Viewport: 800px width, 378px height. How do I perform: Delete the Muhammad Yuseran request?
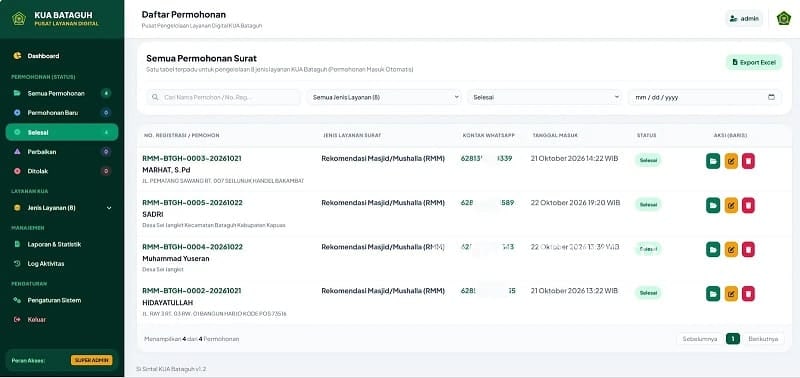click(x=748, y=249)
